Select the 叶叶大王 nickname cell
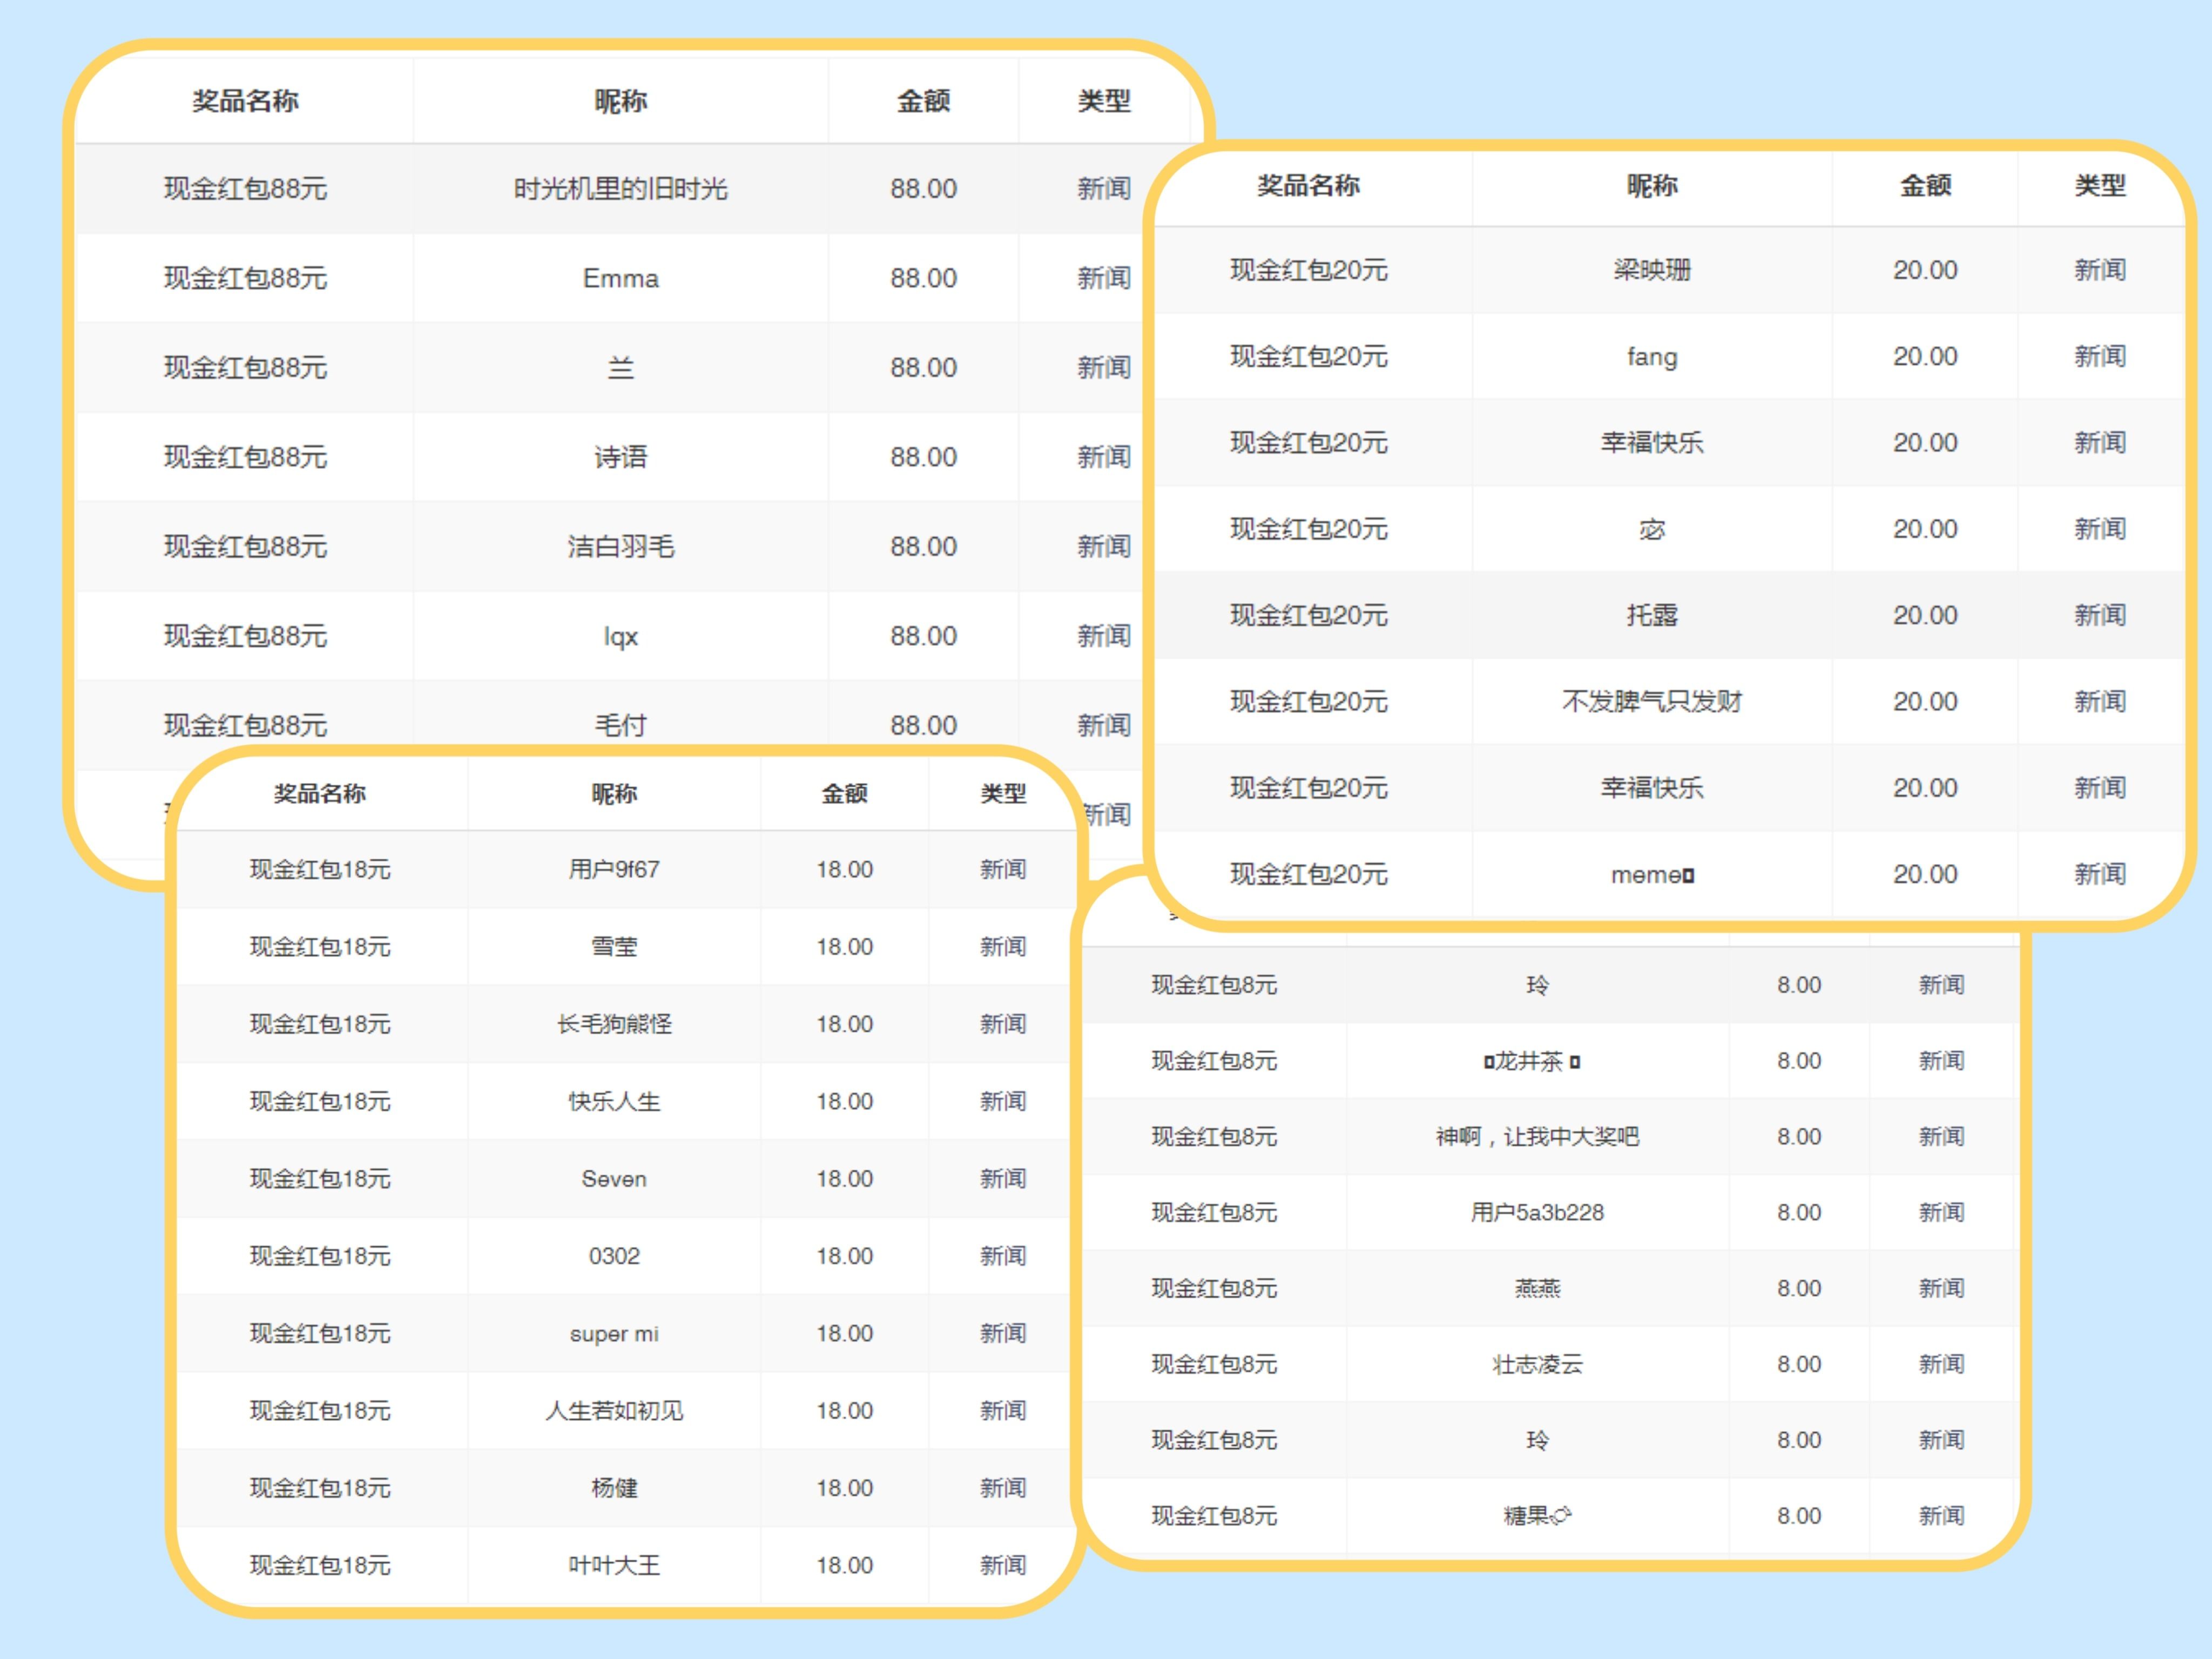The height and width of the screenshot is (1659, 2212). (614, 1565)
